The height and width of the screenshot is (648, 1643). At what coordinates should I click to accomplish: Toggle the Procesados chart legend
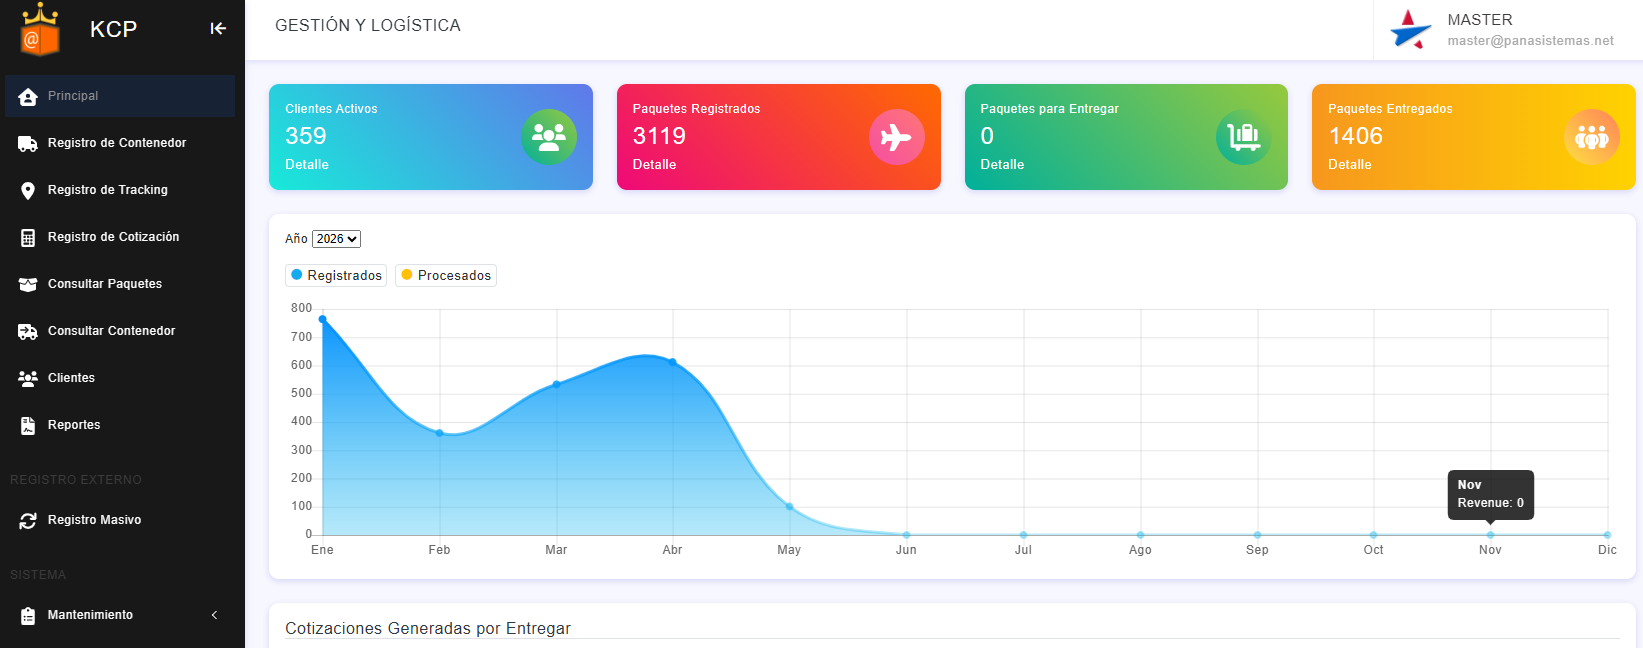pos(446,275)
